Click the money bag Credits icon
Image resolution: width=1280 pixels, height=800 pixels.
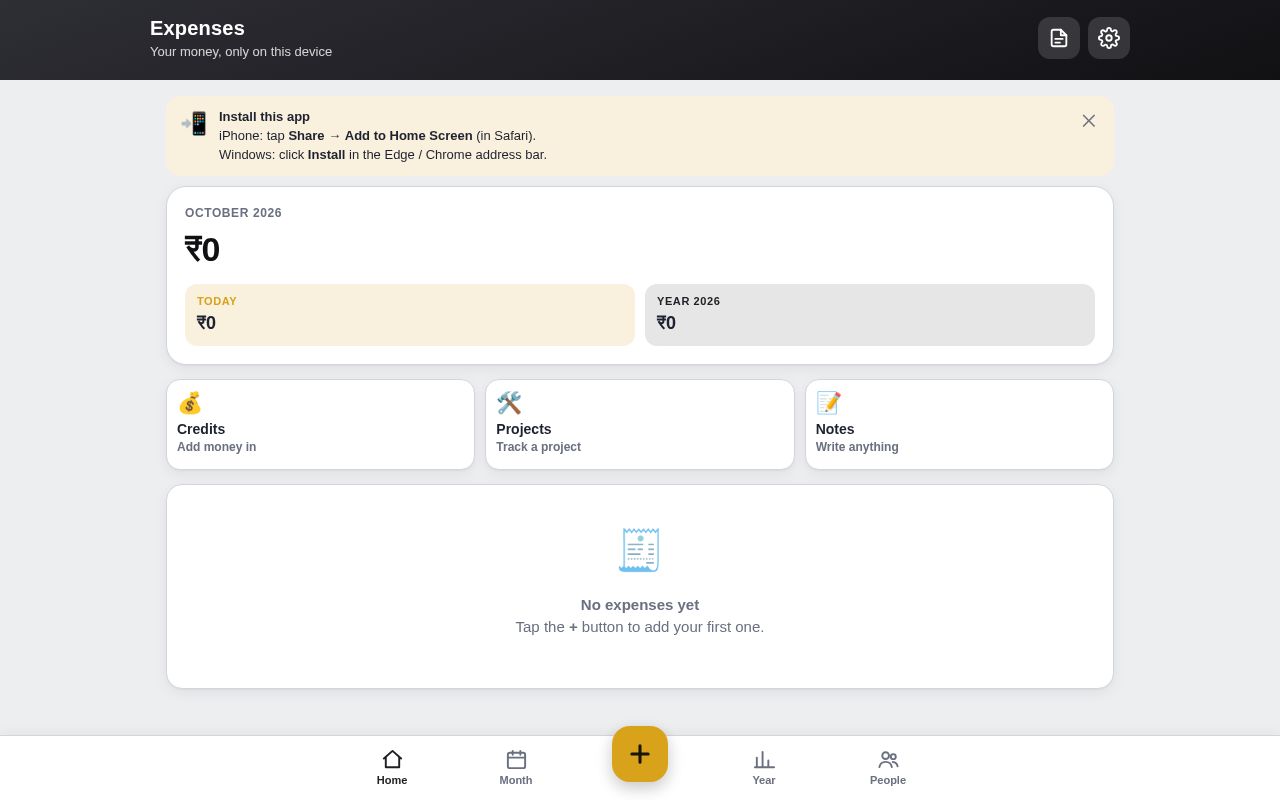[x=190, y=403]
